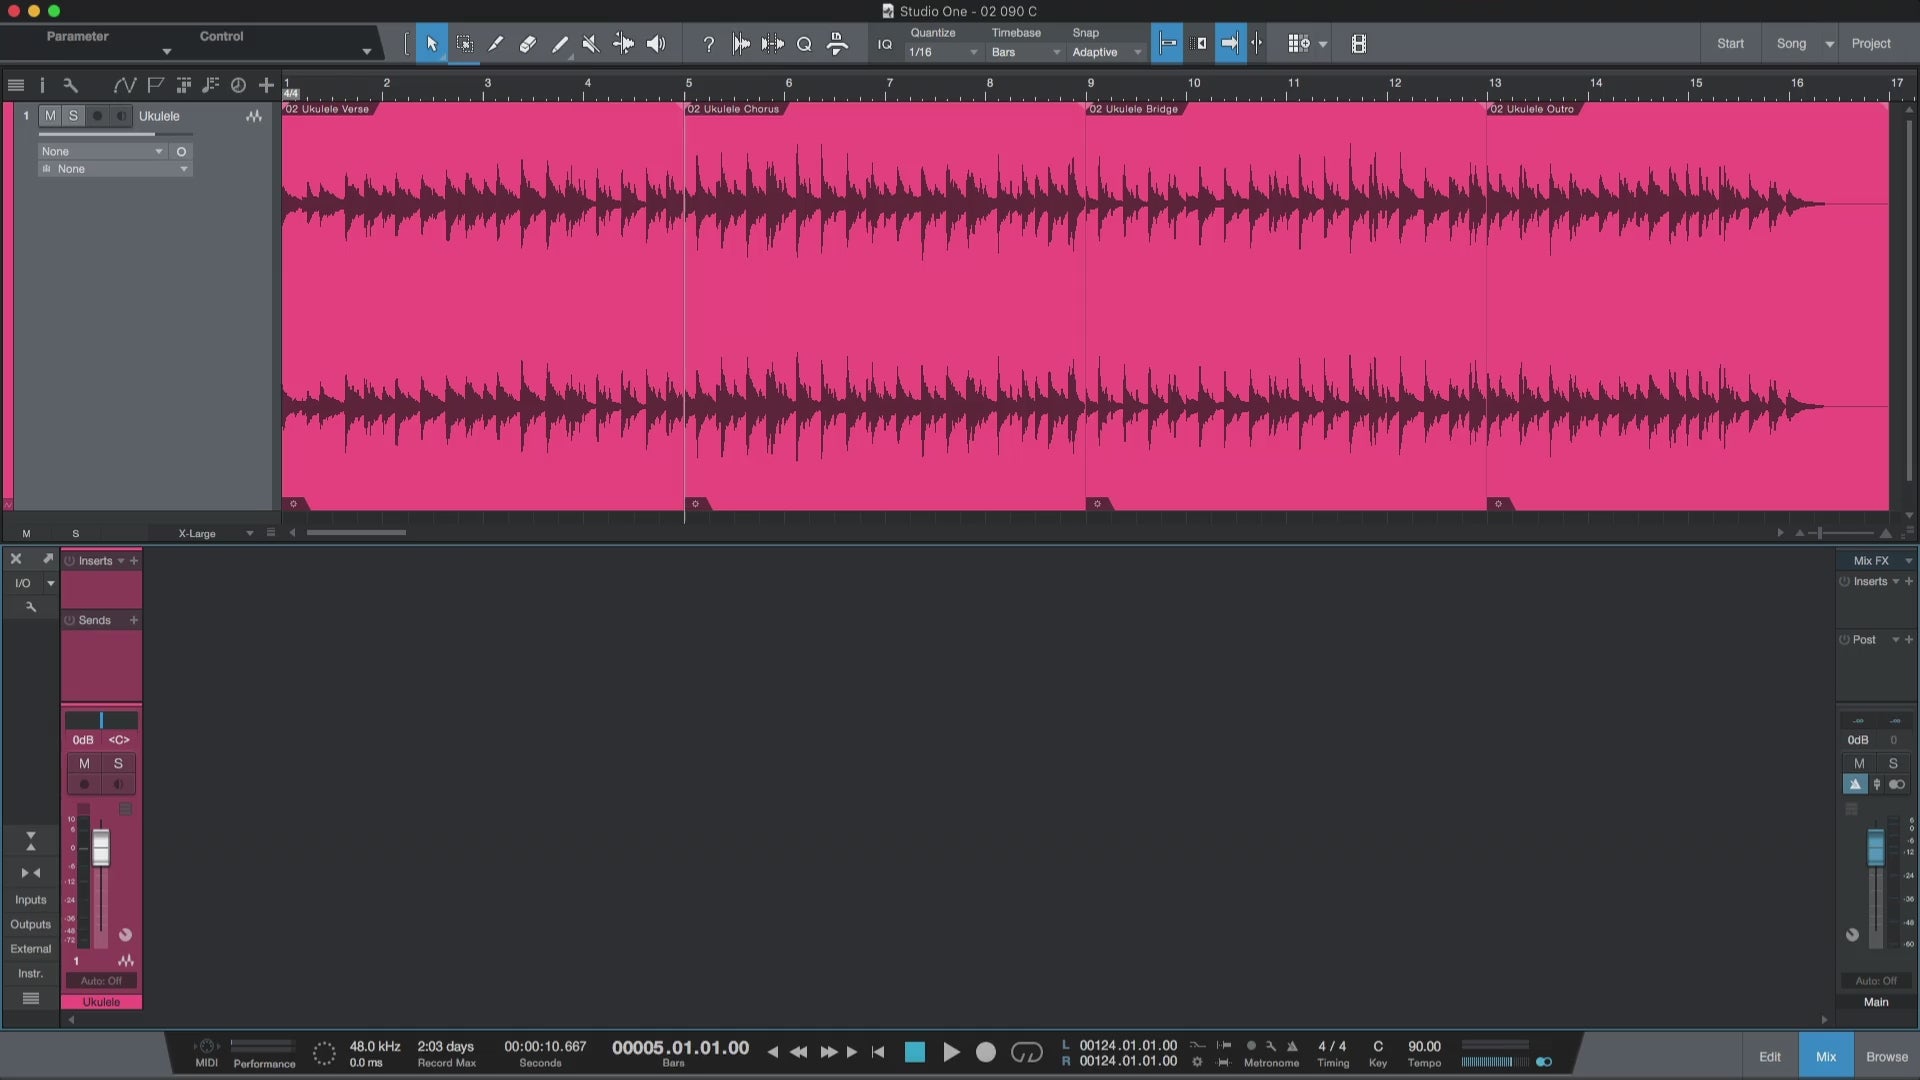Screen dimensions: 1920x1080
Task: Select the Mute tool
Action: [590, 44]
